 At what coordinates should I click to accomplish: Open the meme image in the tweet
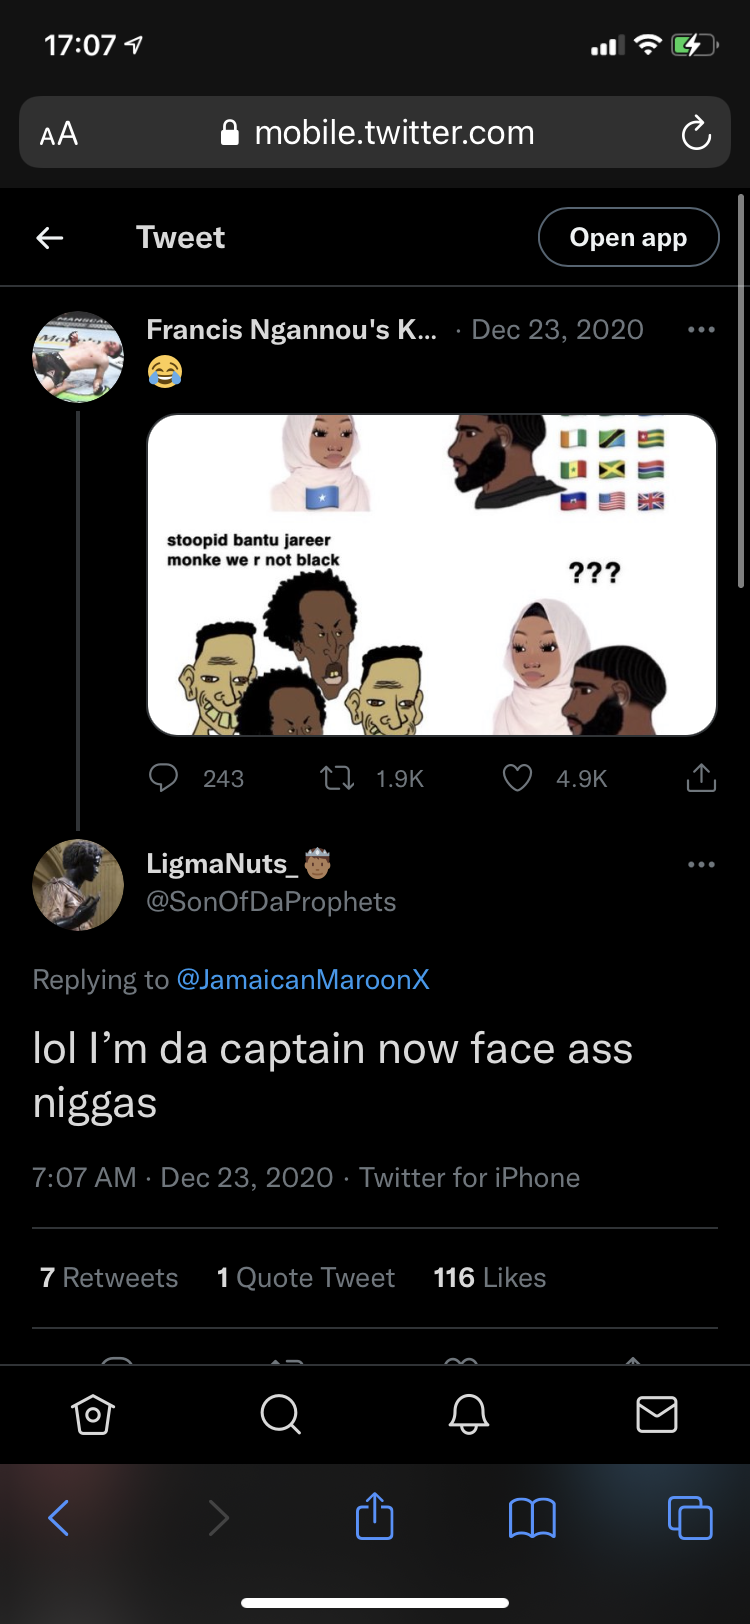pyautogui.click(x=431, y=575)
